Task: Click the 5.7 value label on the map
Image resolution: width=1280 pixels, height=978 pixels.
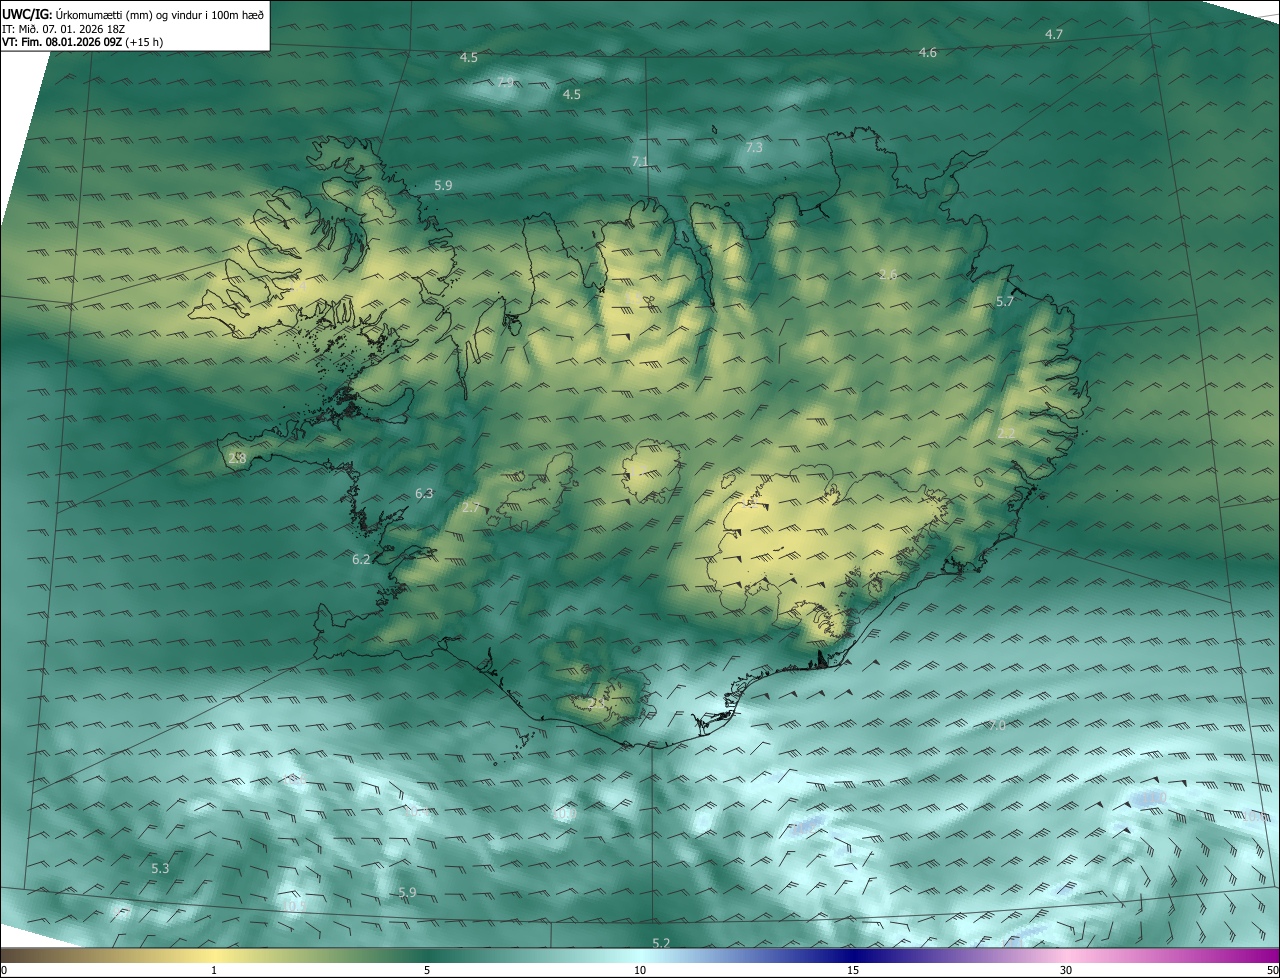Action: coord(1005,301)
